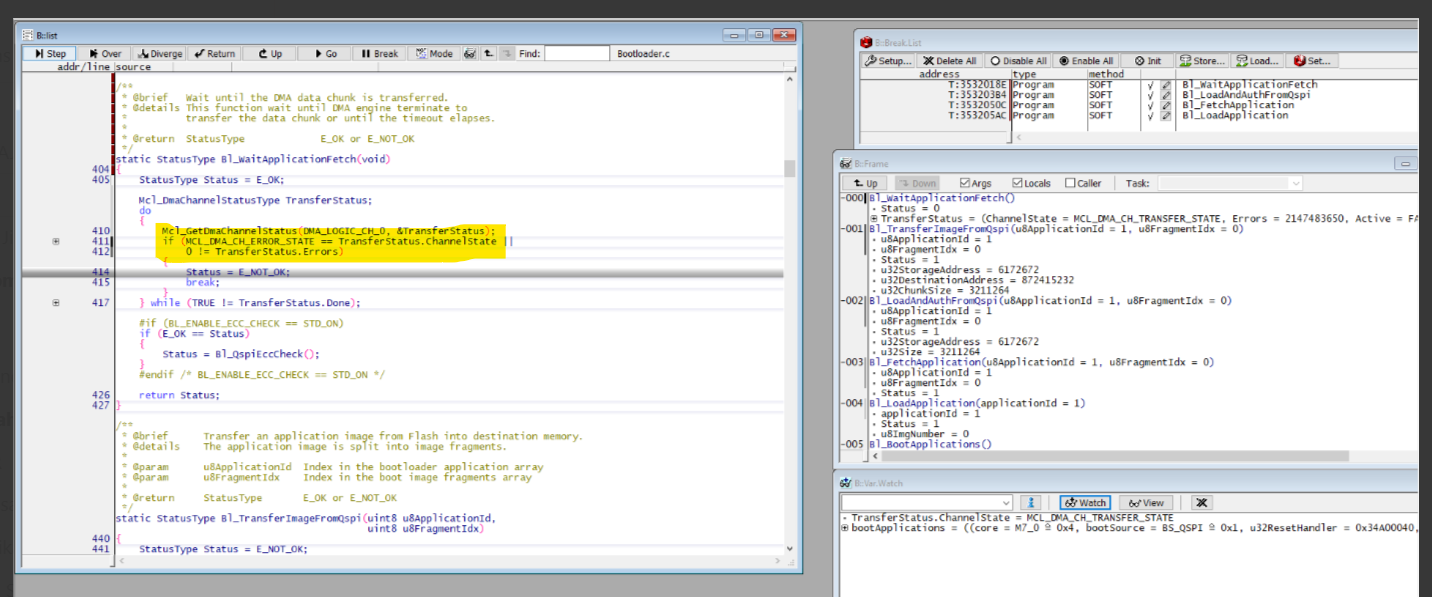
Task: Click Set... in Break.List toolbar
Action: 1313,61
